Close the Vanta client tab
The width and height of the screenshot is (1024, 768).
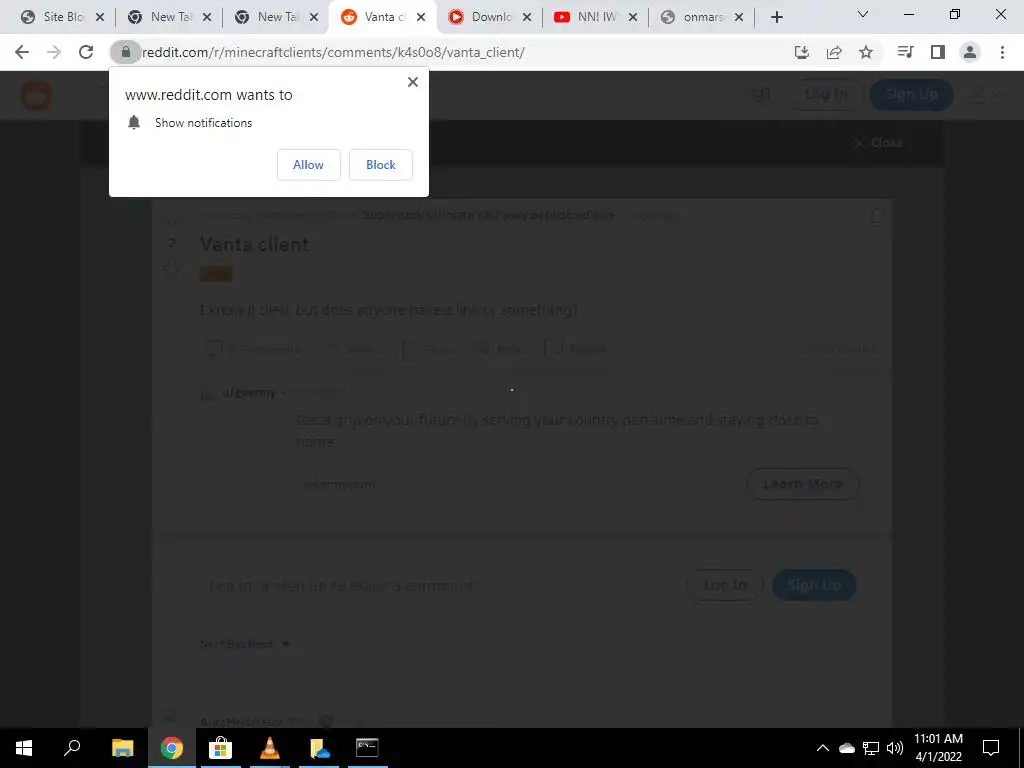(x=421, y=18)
